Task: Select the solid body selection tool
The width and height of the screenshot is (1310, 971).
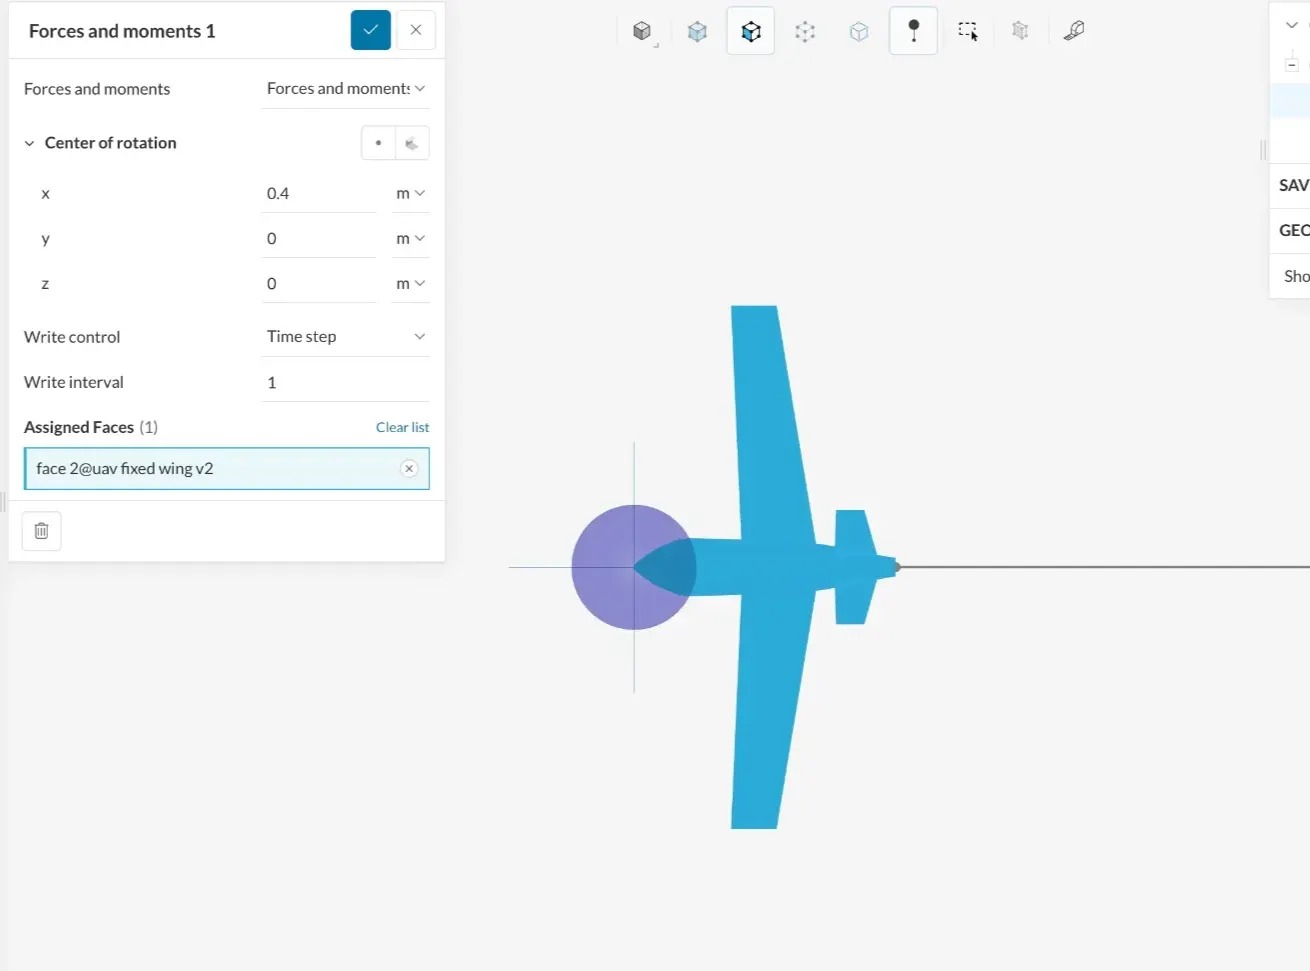Action: click(x=643, y=30)
